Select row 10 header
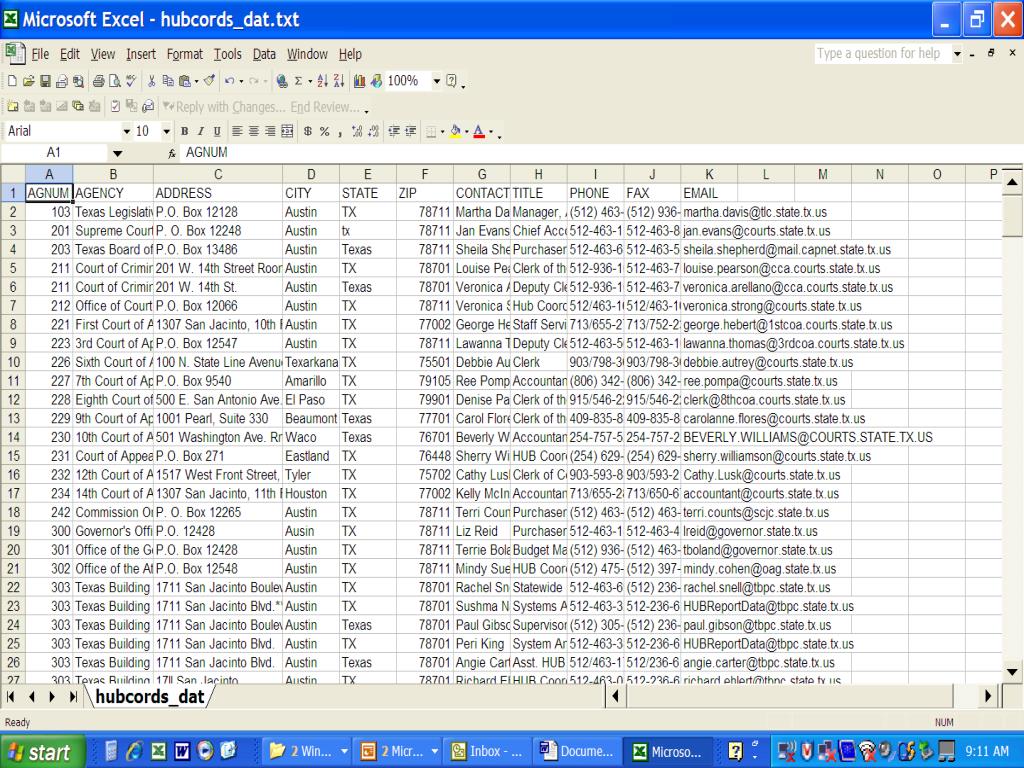Image resolution: width=1024 pixels, height=768 pixels. pos(13,362)
